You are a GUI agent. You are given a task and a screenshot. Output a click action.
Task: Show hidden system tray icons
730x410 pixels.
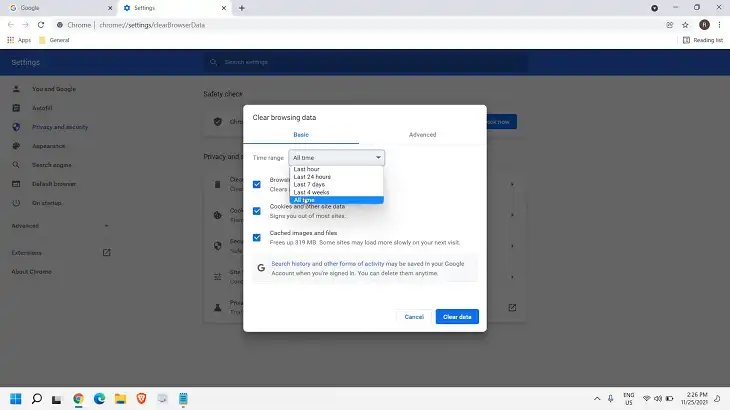click(597, 399)
